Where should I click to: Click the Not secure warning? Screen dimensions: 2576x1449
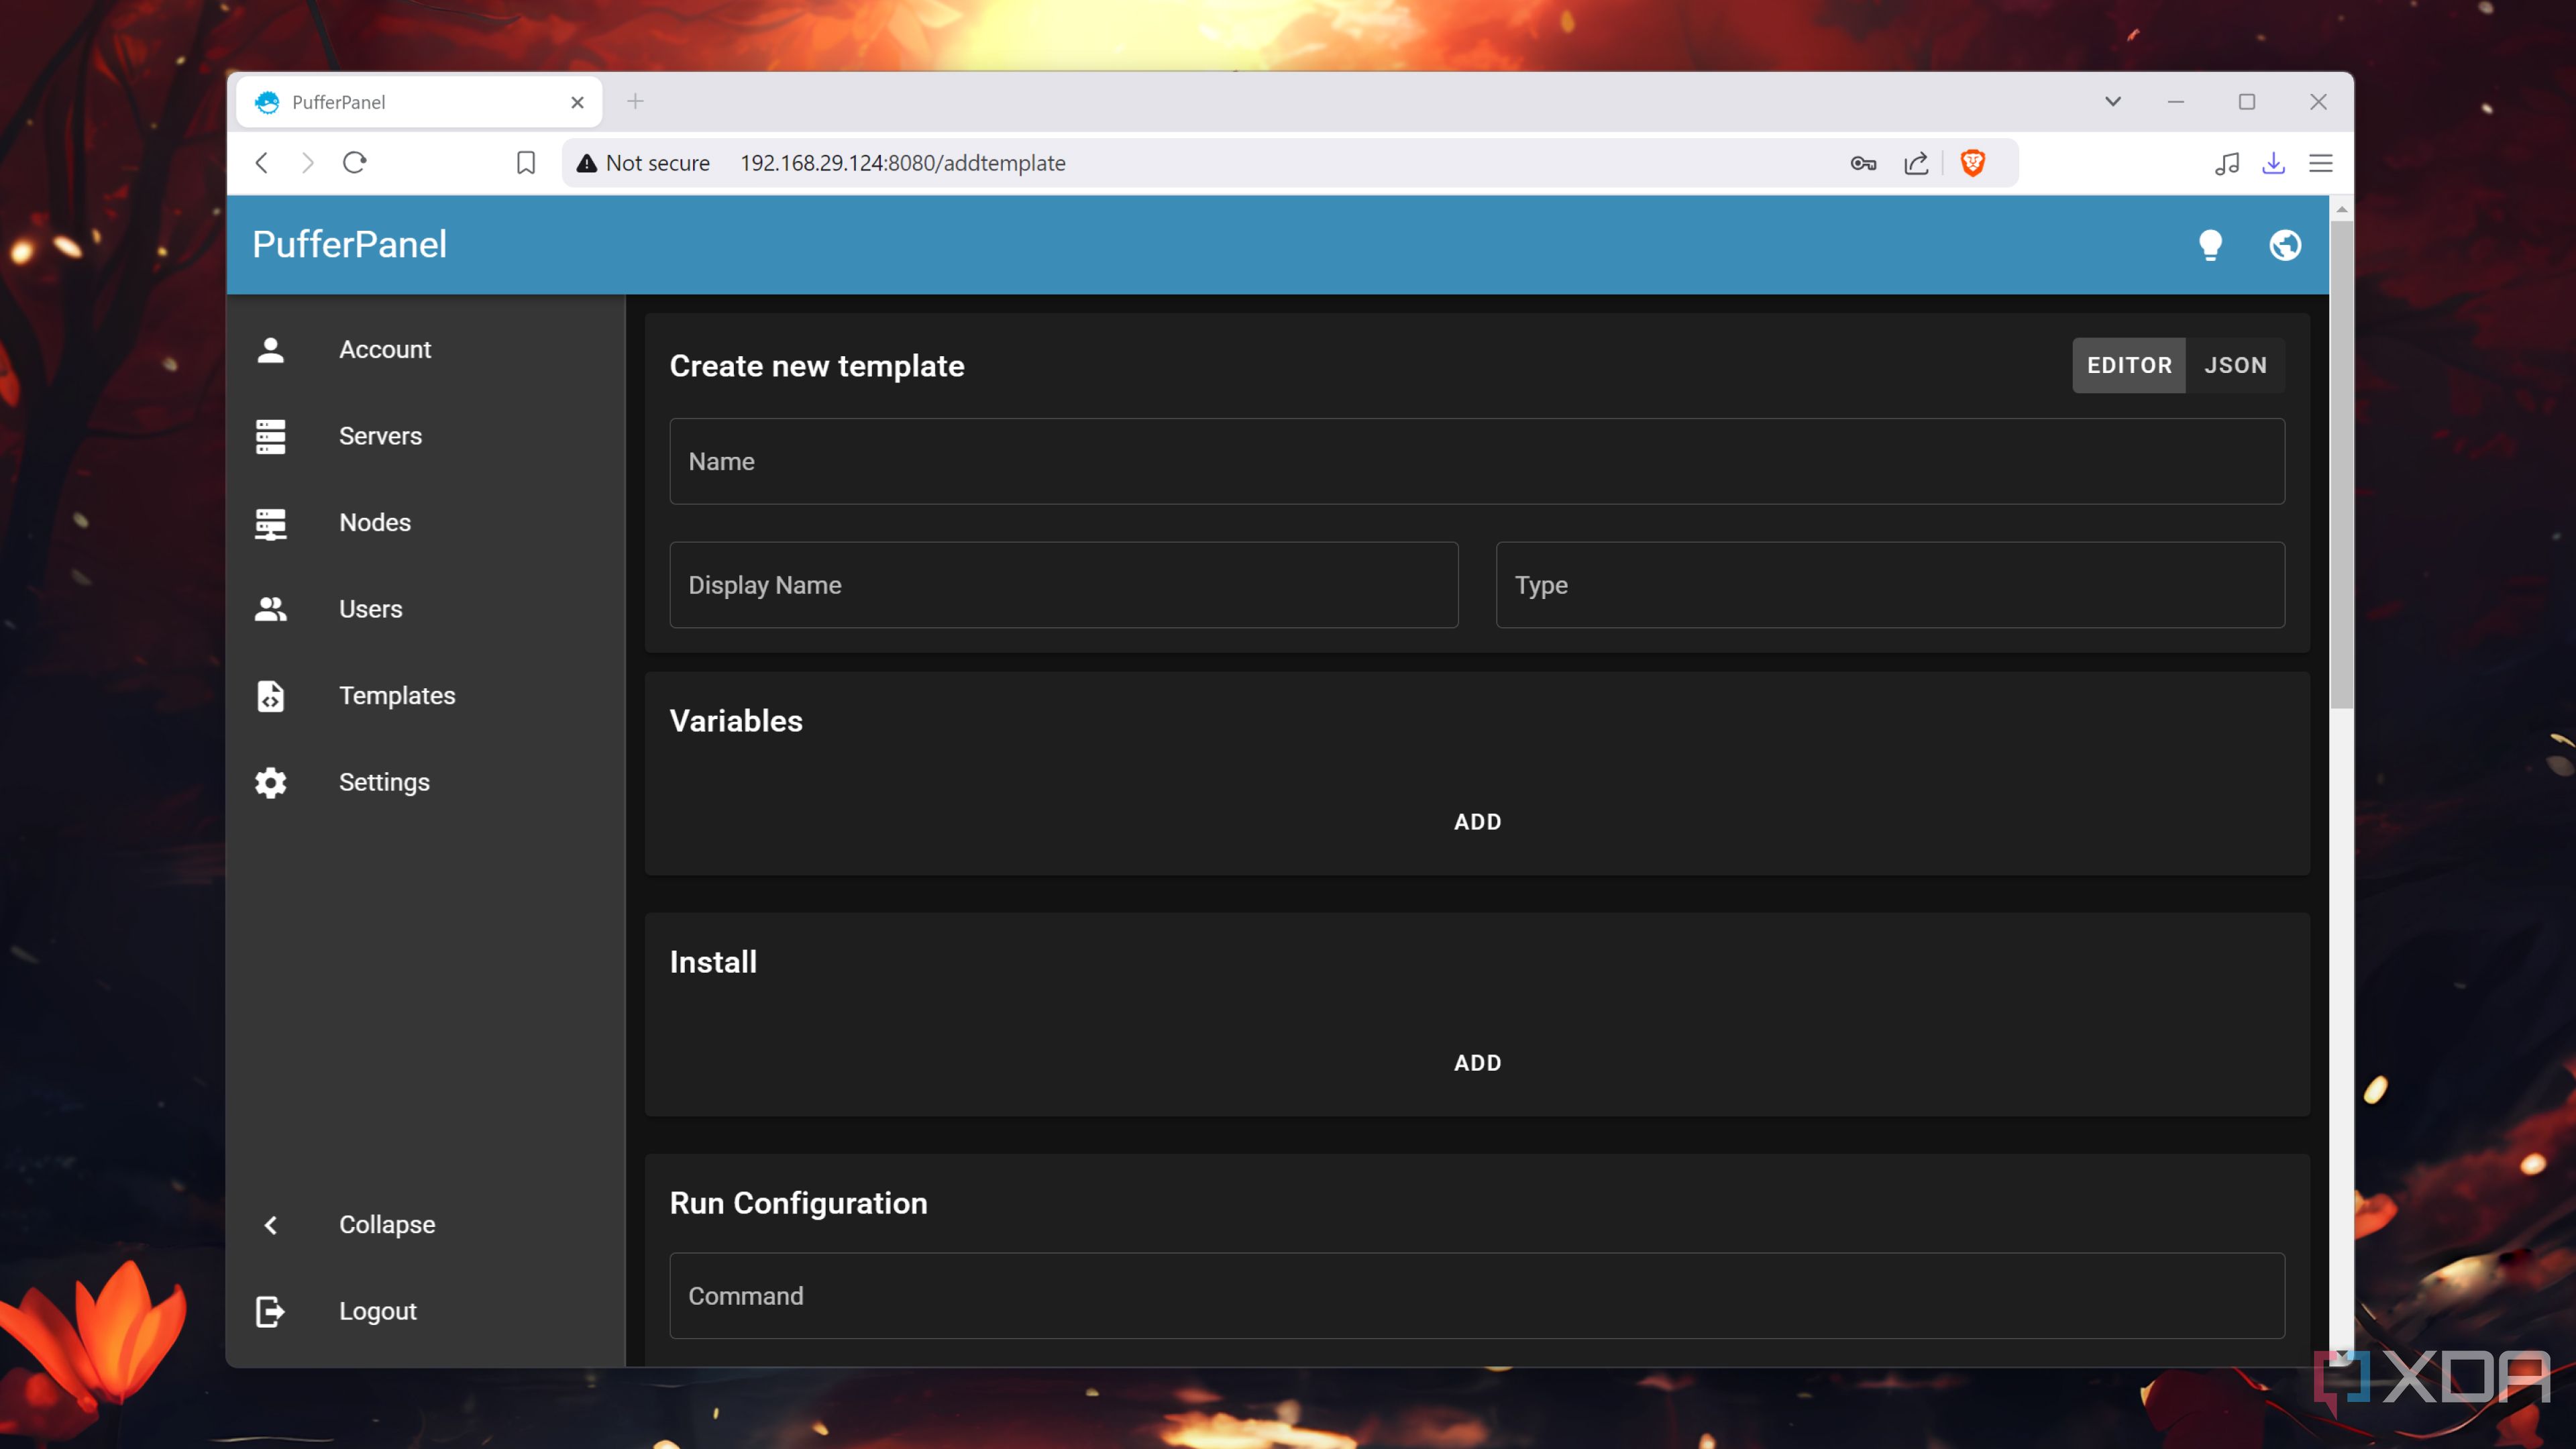tap(643, 163)
